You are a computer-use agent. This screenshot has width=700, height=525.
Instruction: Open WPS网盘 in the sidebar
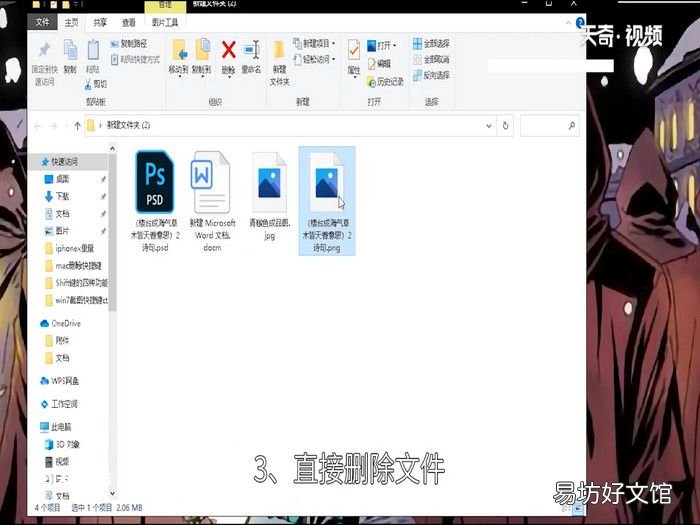59,381
